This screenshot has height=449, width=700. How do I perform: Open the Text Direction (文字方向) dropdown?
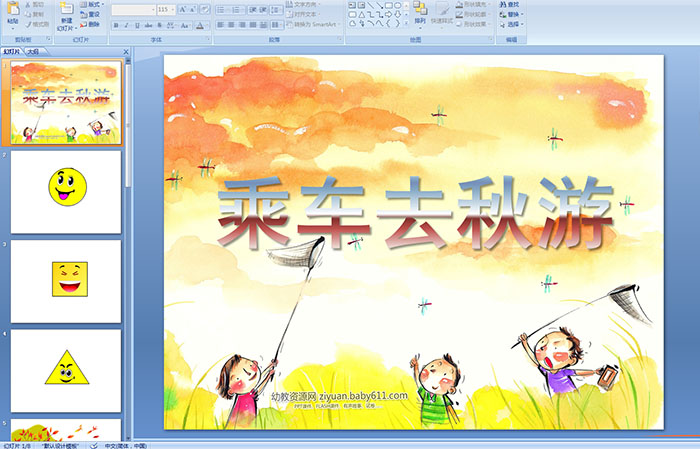point(303,4)
